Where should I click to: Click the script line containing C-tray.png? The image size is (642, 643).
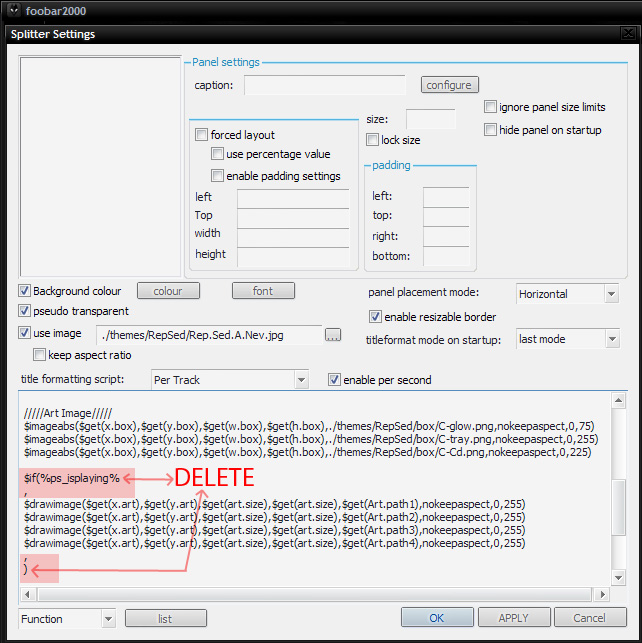(x=311, y=439)
